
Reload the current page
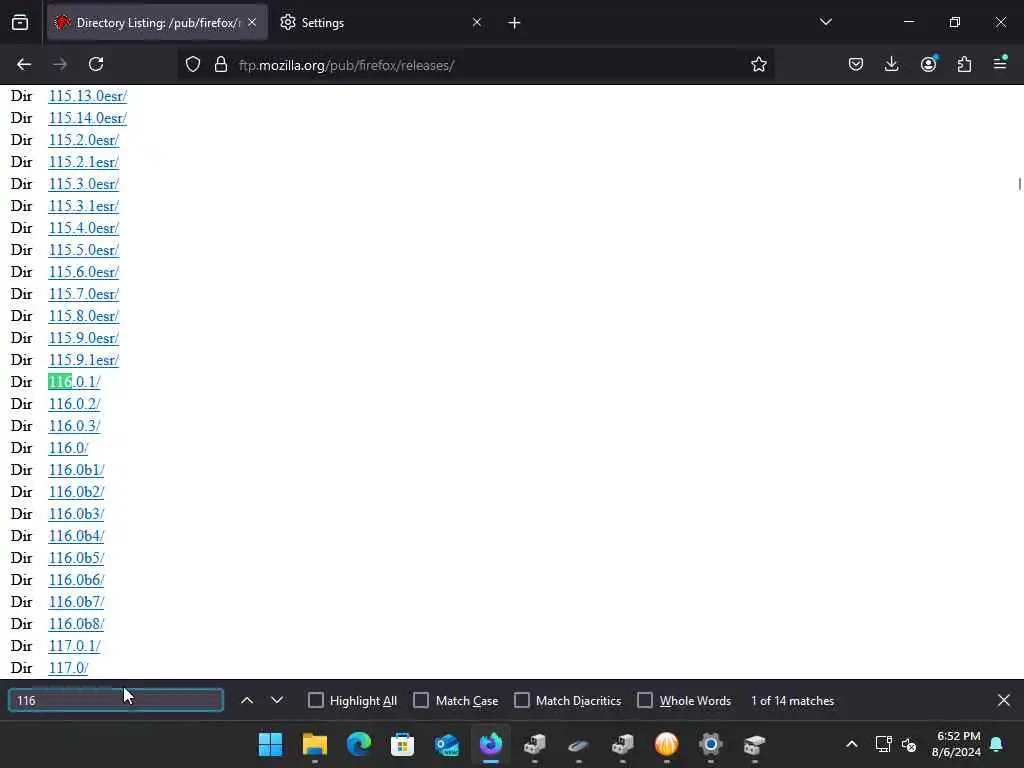pos(96,64)
